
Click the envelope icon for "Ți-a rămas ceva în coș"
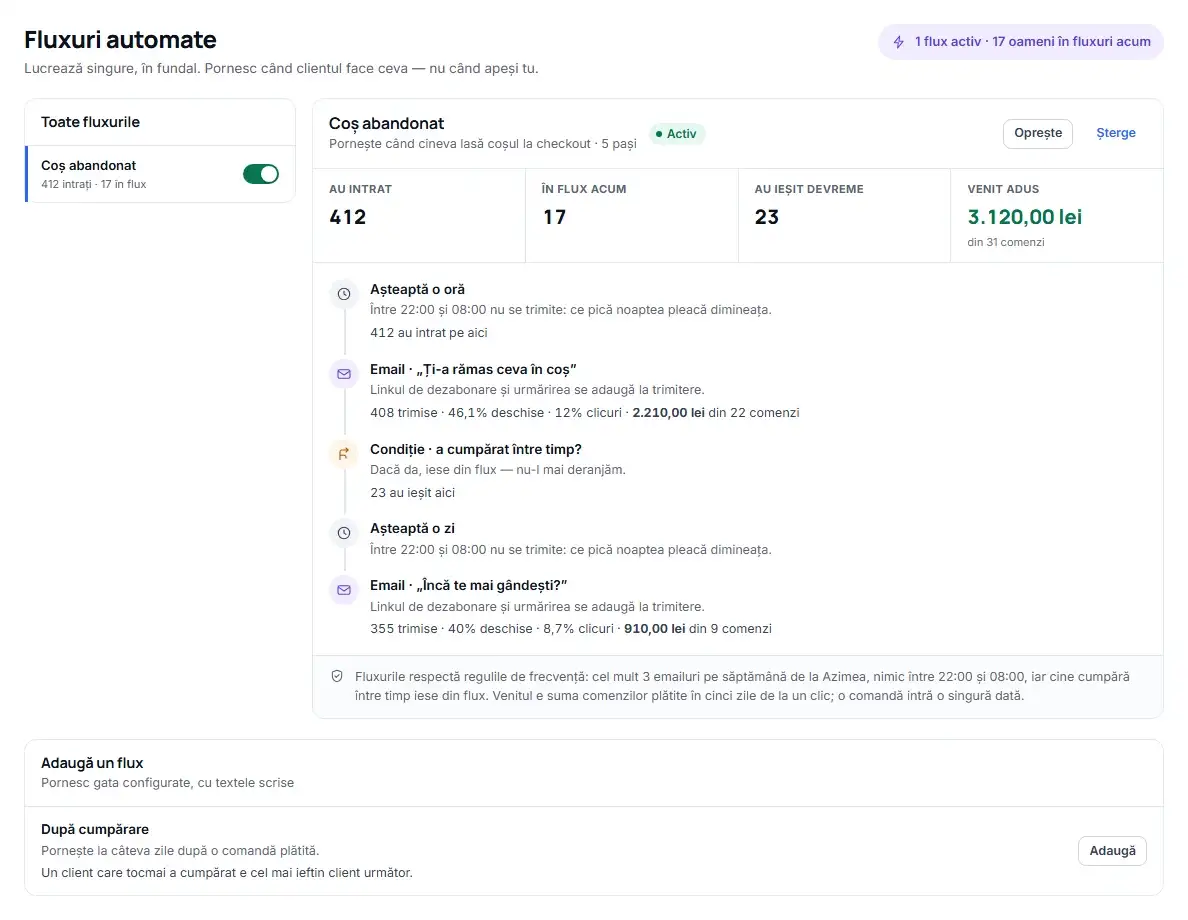(344, 374)
